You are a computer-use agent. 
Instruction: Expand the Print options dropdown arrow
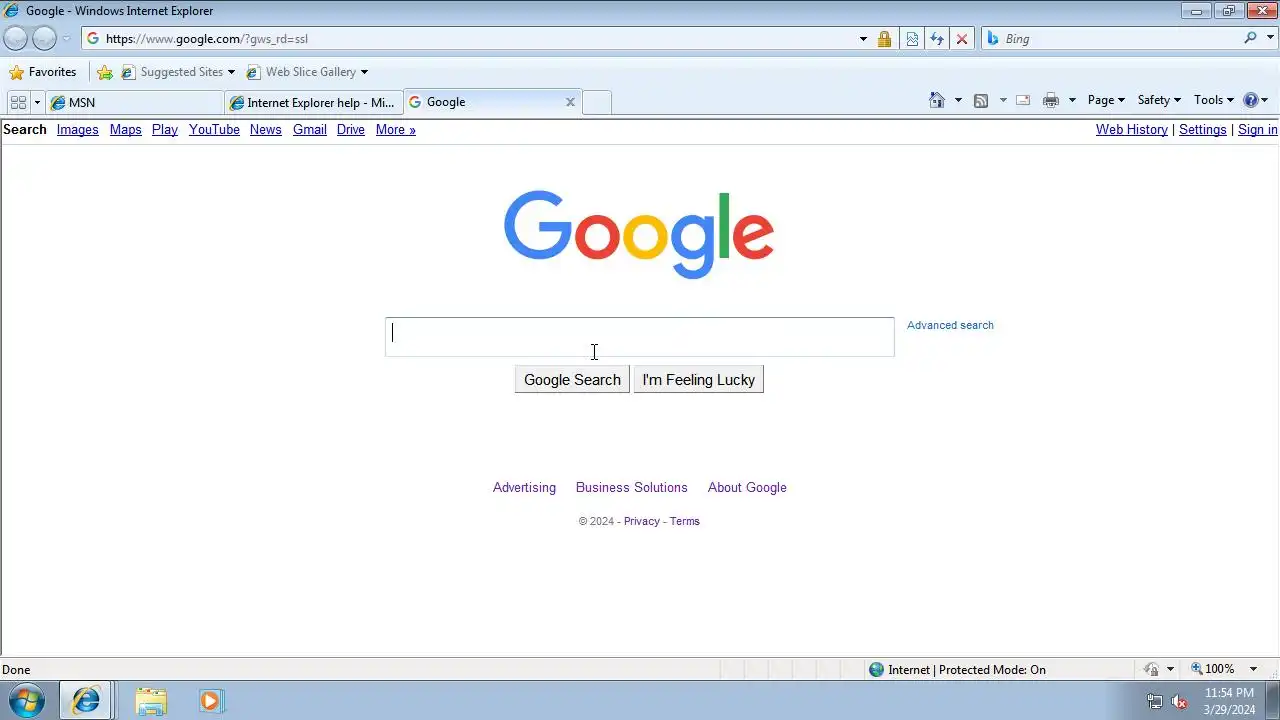[x=1072, y=100]
